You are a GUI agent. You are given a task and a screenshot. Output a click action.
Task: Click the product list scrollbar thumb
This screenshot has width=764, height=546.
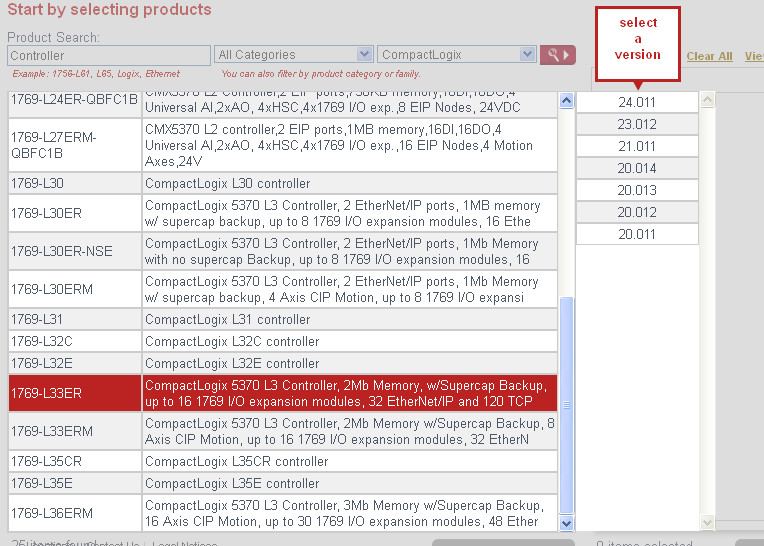(566, 405)
